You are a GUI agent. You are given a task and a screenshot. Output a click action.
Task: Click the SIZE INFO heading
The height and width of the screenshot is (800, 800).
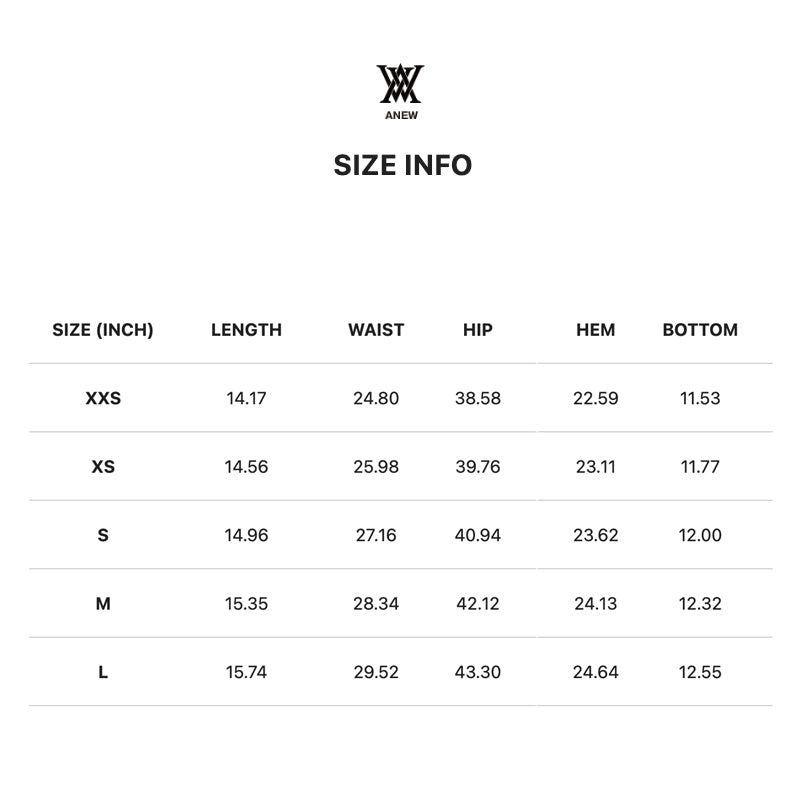[x=402, y=165]
